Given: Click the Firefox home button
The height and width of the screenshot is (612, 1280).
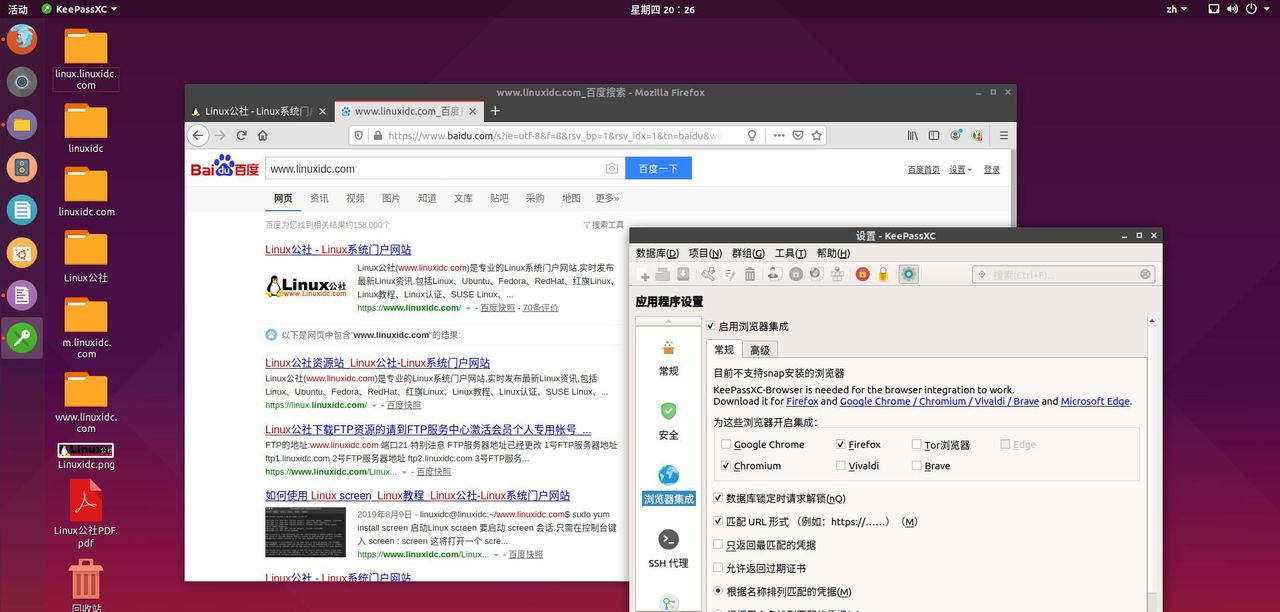Looking at the screenshot, I should [x=263, y=135].
